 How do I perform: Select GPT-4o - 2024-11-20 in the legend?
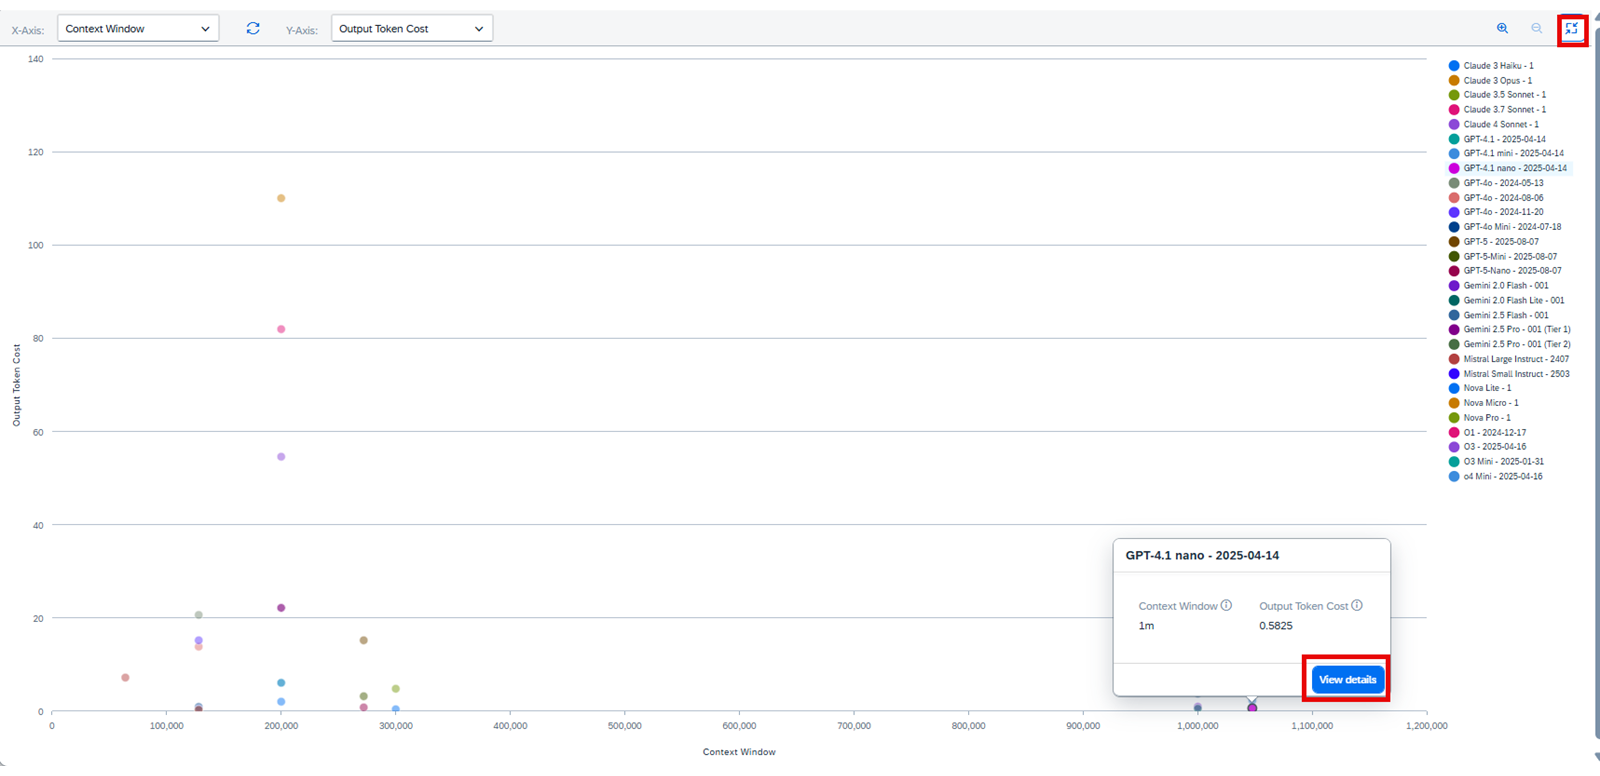(x=1496, y=212)
